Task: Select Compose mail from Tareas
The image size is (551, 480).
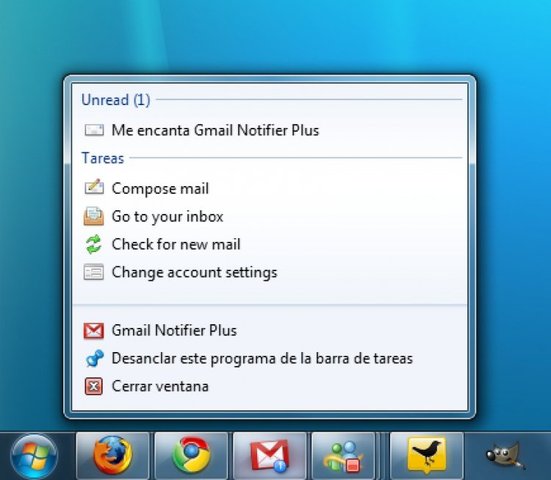Action: click(160, 189)
